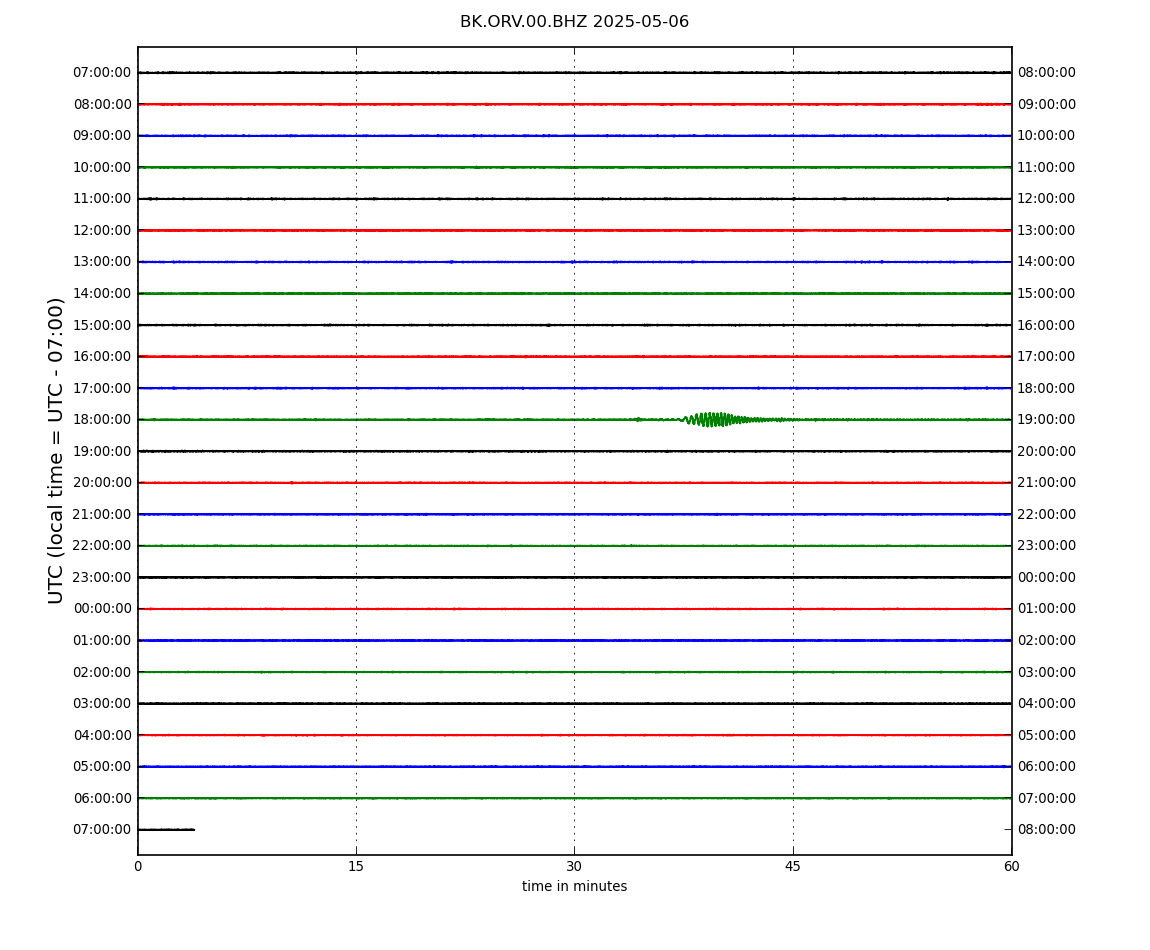The width and height of the screenshot is (1150, 950).
Task: Click the 20:00:00 start label of its red row
Action: pyautogui.click(x=102, y=483)
